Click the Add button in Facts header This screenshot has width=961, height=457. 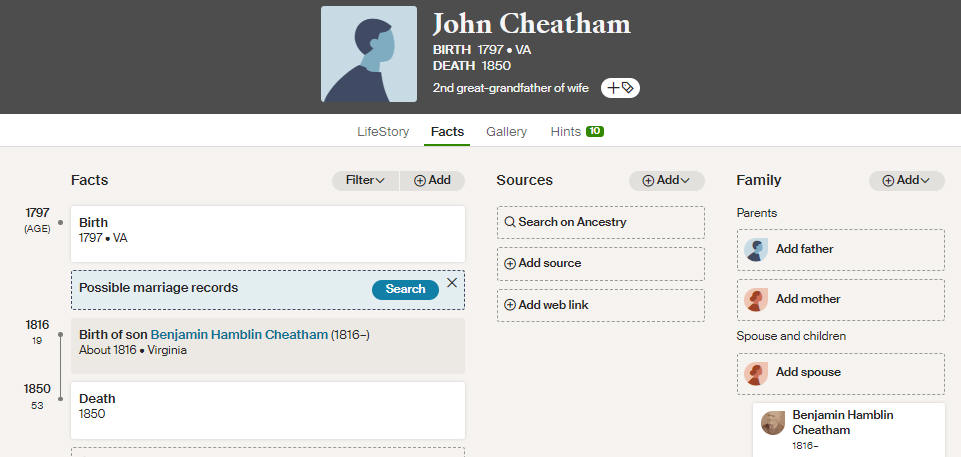433,181
